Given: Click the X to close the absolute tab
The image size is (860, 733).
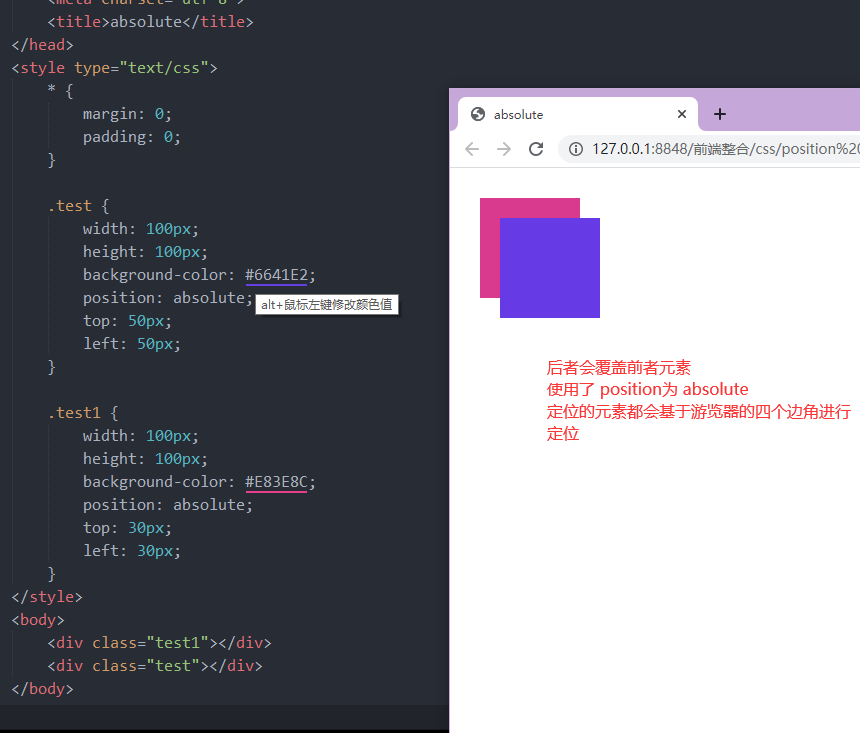Looking at the screenshot, I should (x=682, y=114).
